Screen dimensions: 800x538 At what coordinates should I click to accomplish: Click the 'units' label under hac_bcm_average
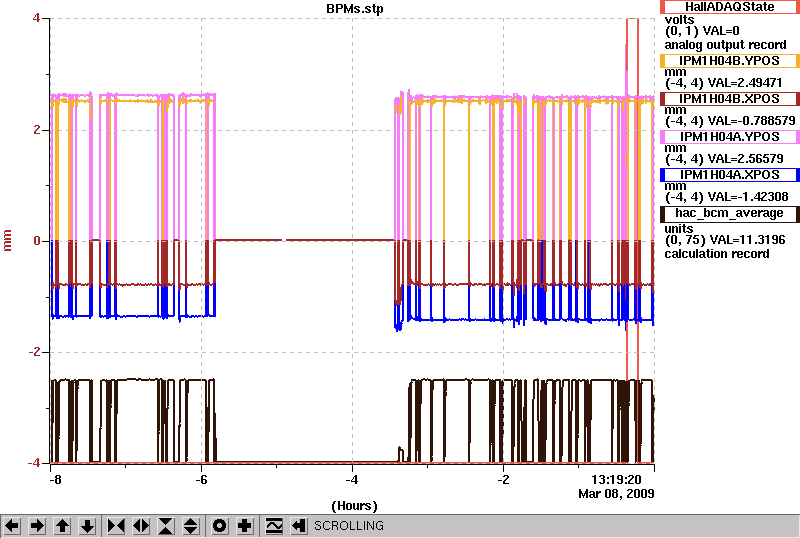tap(679, 229)
